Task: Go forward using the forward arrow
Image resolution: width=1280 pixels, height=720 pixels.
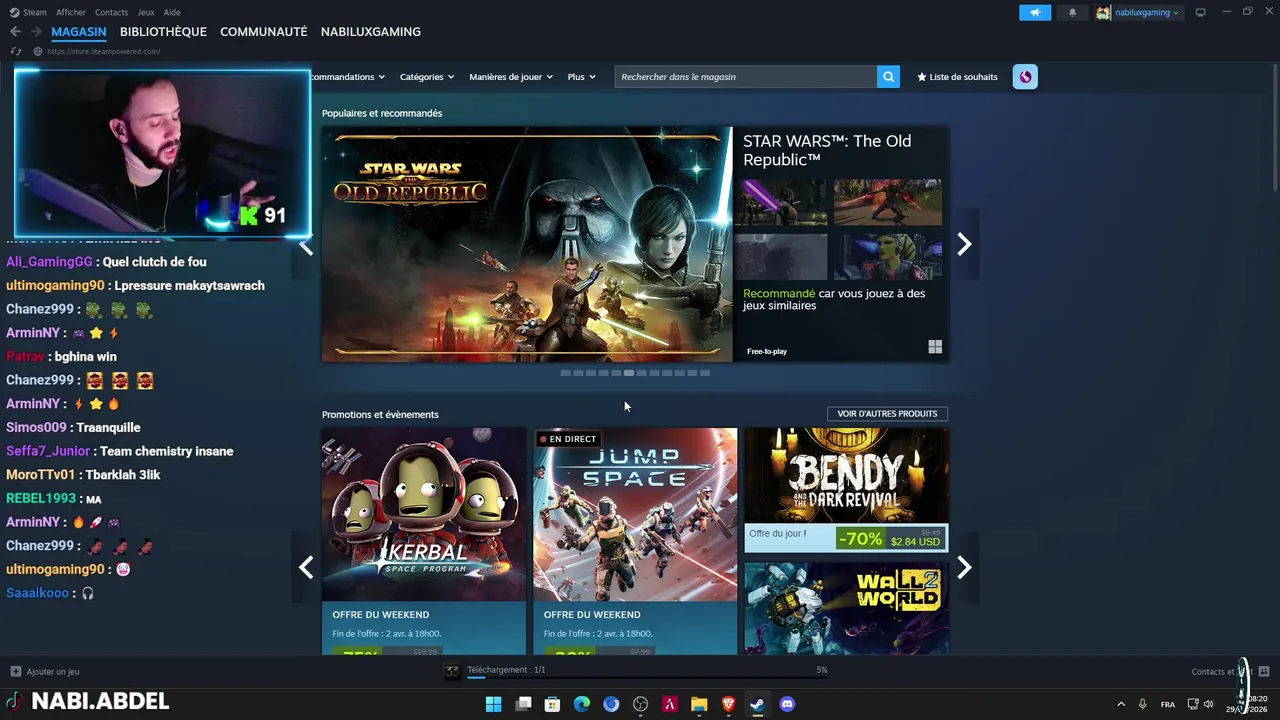Action: [x=36, y=32]
